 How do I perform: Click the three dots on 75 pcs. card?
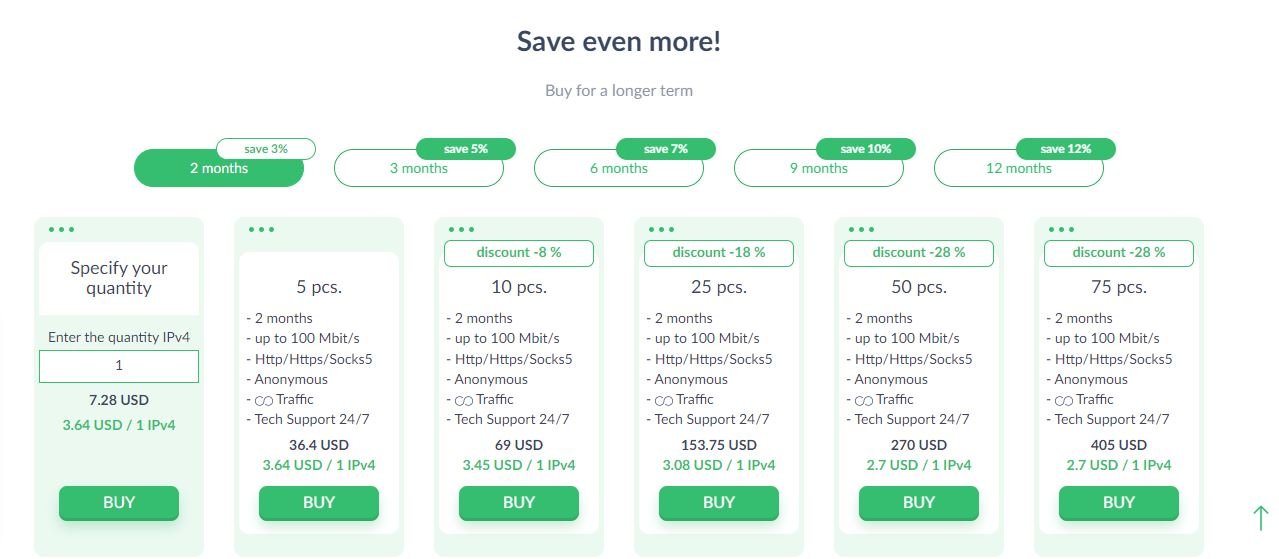(1061, 229)
